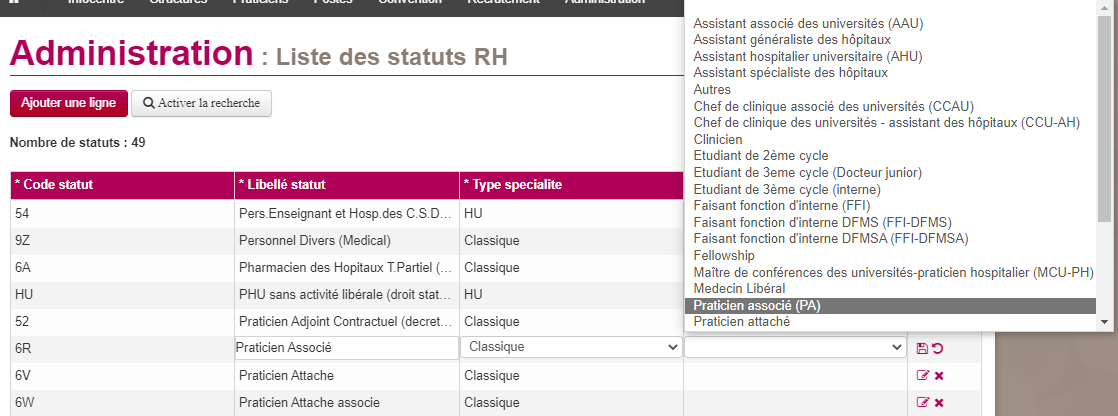
Task: Cancel editing with the undo icon
Action: [x=938, y=348]
